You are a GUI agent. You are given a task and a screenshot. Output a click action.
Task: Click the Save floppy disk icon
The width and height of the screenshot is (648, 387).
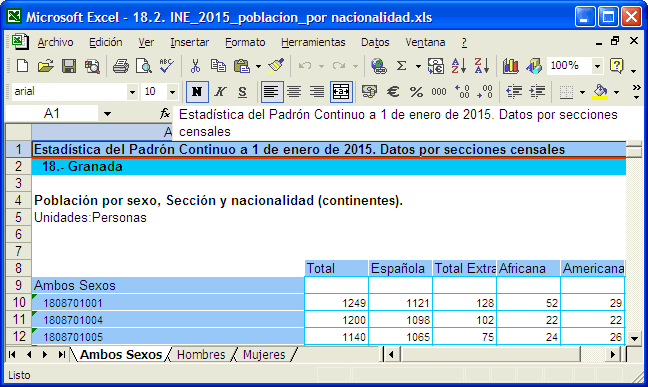pos(69,66)
